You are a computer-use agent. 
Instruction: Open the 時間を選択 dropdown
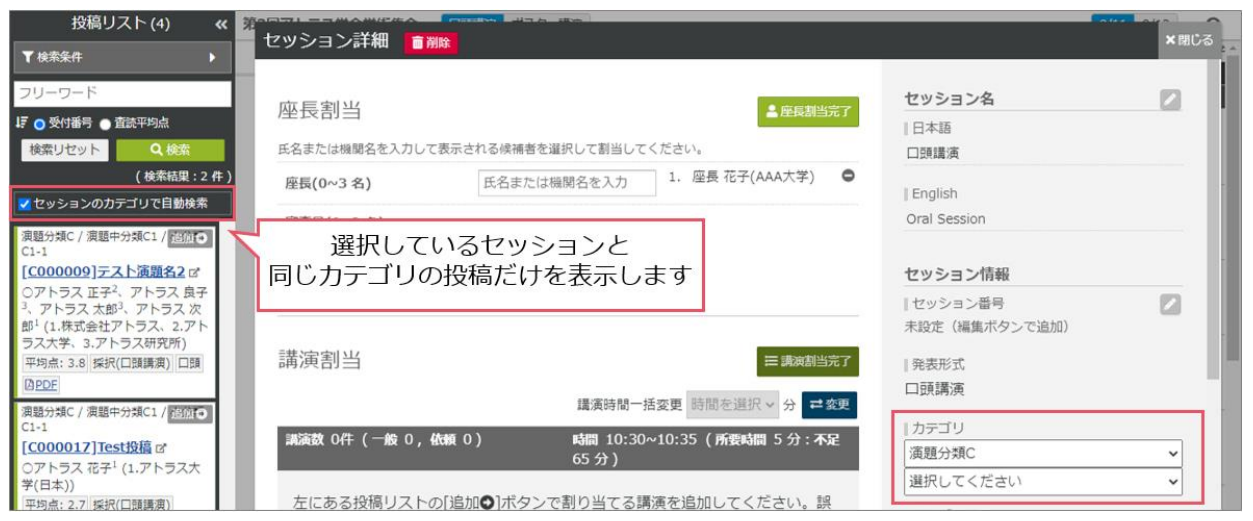click(x=732, y=405)
